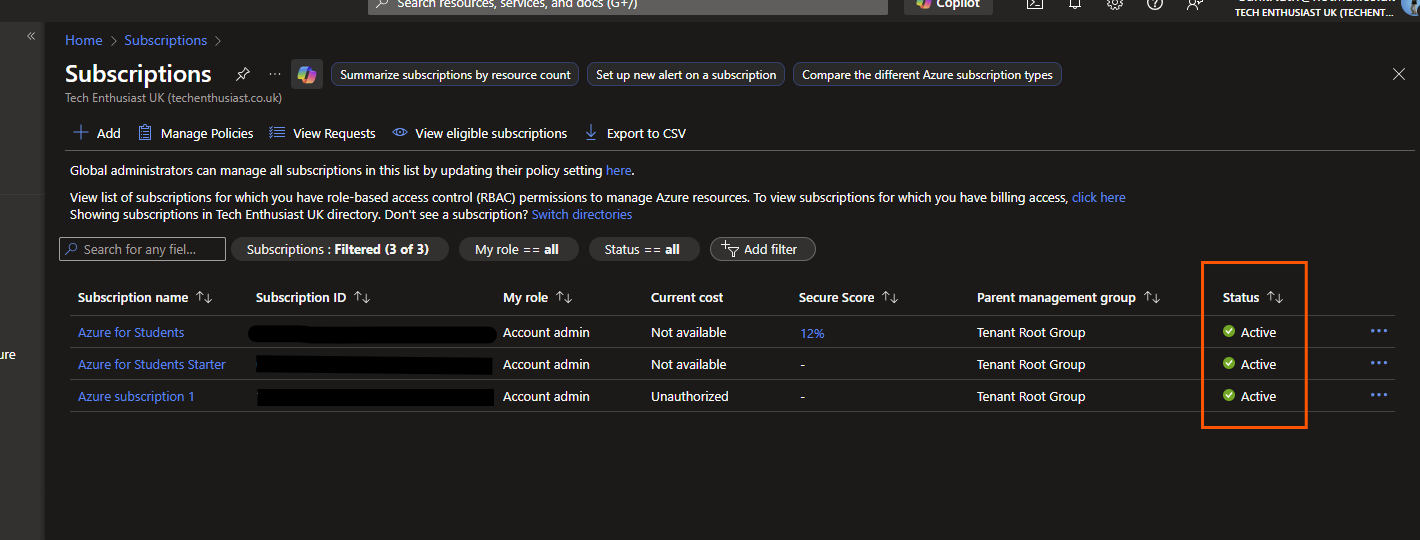Open Subscriptions Filtered (3 of 3) filter
This screenshot has width=1420, height=540.
pyautogui.click(x=338, y=249)
